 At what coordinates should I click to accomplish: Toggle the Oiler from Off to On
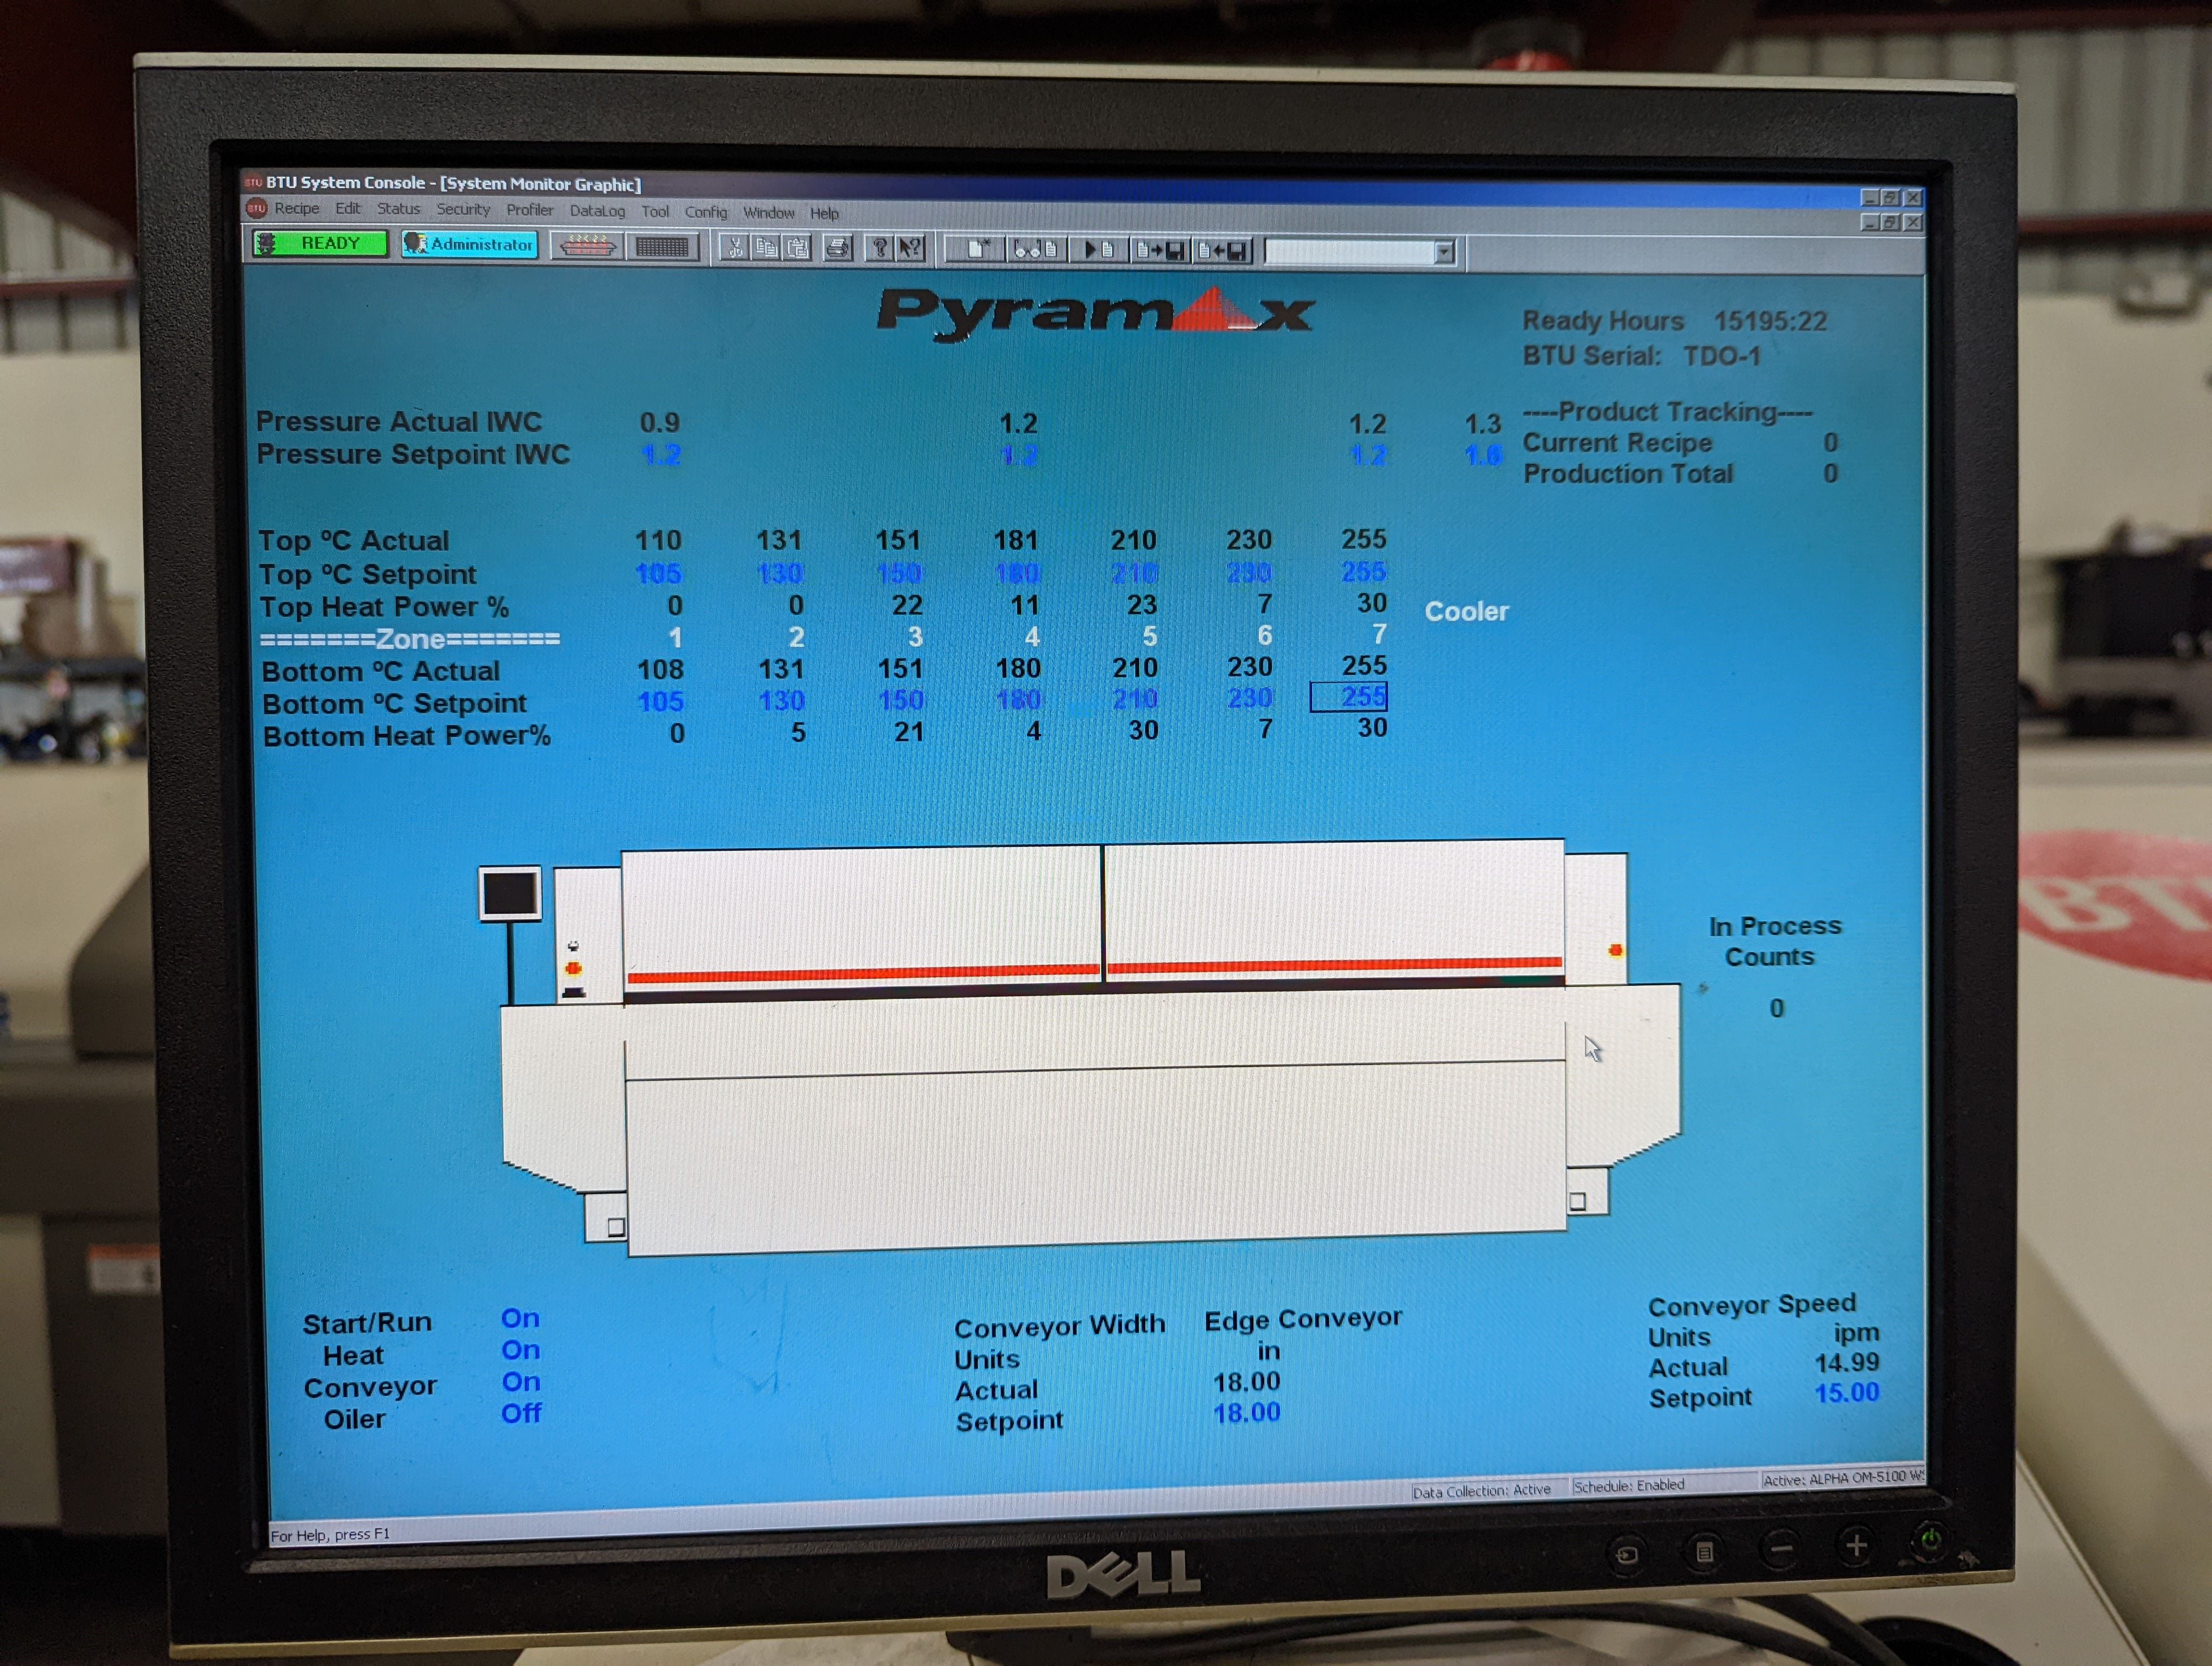tap(521, 1414)
